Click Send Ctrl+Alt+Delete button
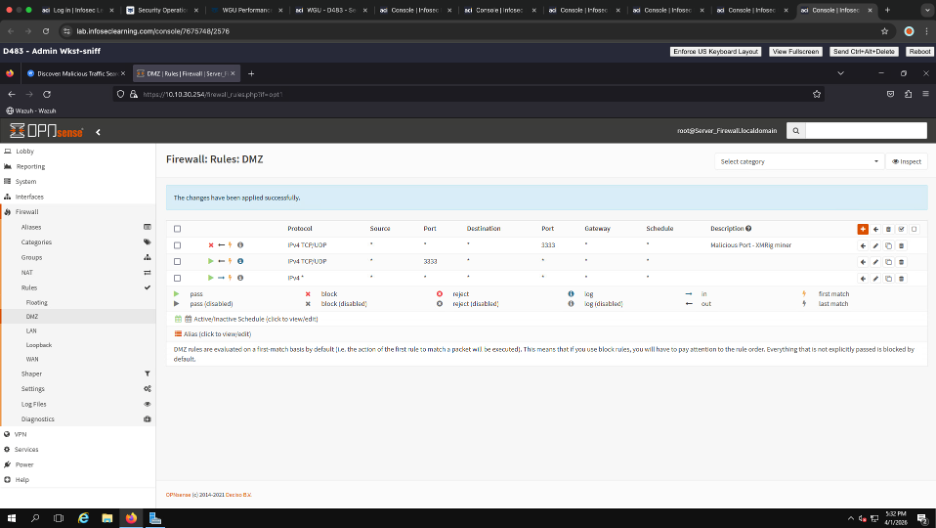Screen dimensions: 936x528 [x=864, y=52]
